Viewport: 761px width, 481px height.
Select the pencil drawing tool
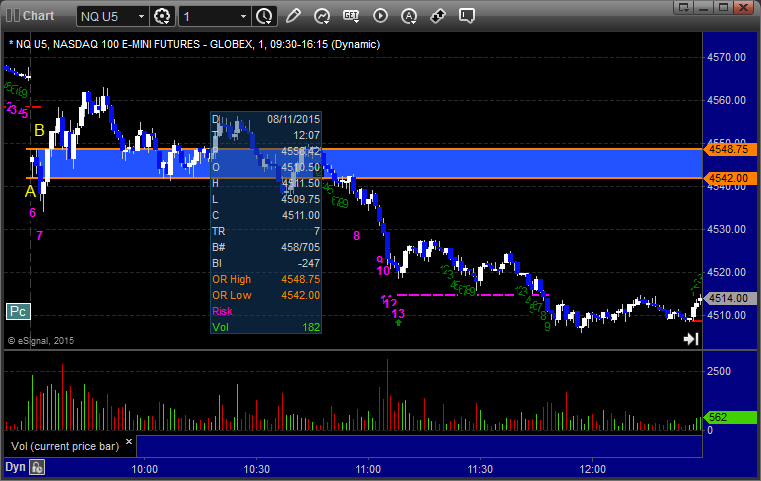click(293, 16)
